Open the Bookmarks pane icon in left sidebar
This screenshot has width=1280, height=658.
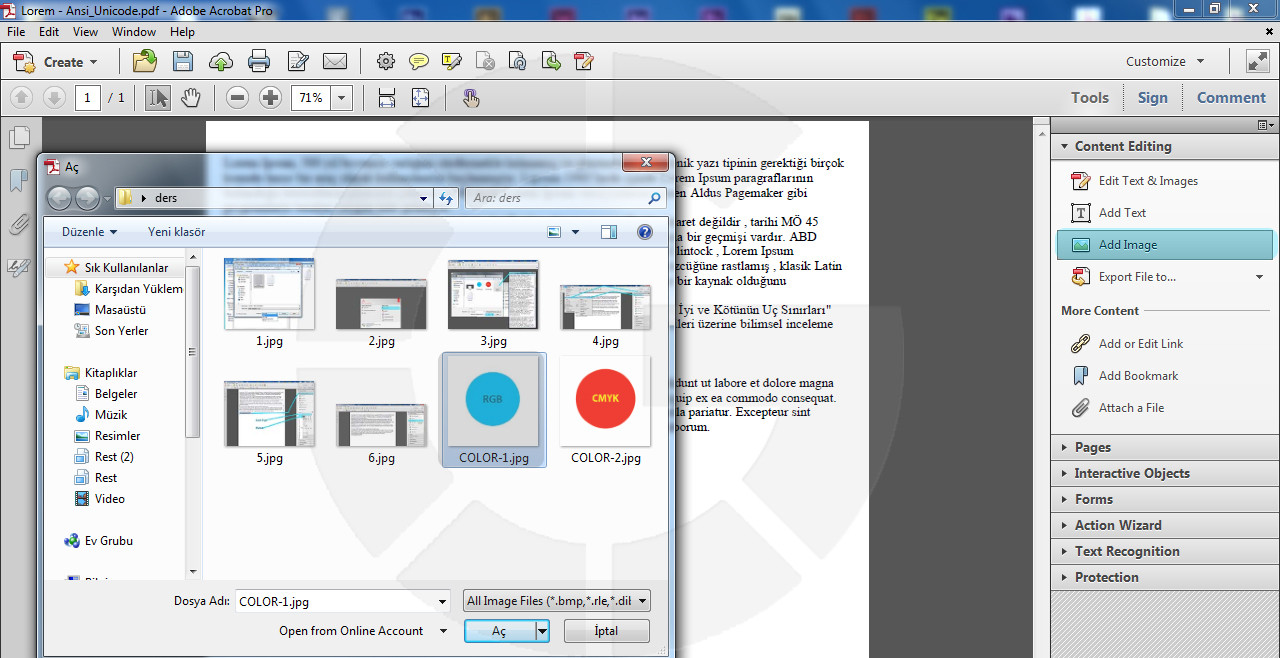(19, 181)
